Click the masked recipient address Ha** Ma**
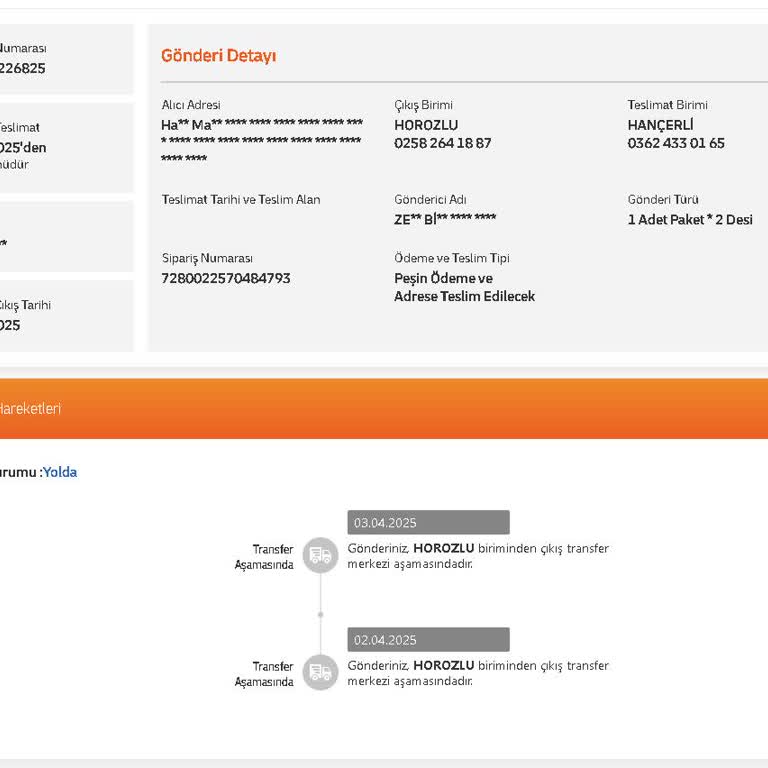Image resolution: width=768 pixels, height=768 pixels. [x=262, y=141]
